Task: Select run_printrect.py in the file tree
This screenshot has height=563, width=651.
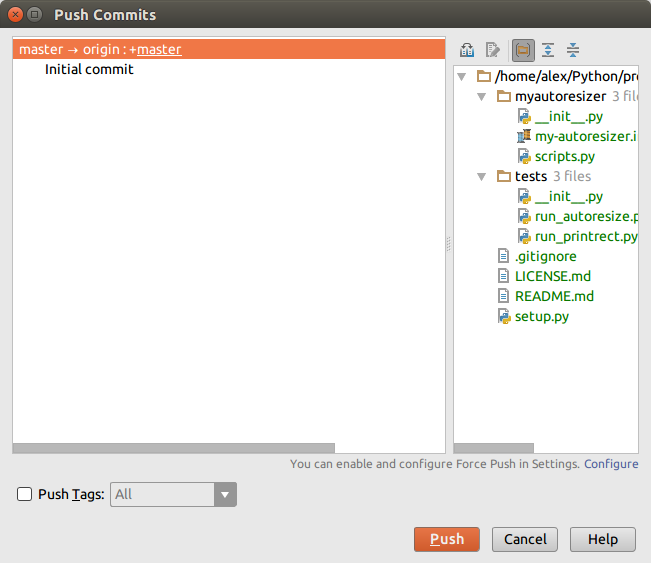Action: 586,236
